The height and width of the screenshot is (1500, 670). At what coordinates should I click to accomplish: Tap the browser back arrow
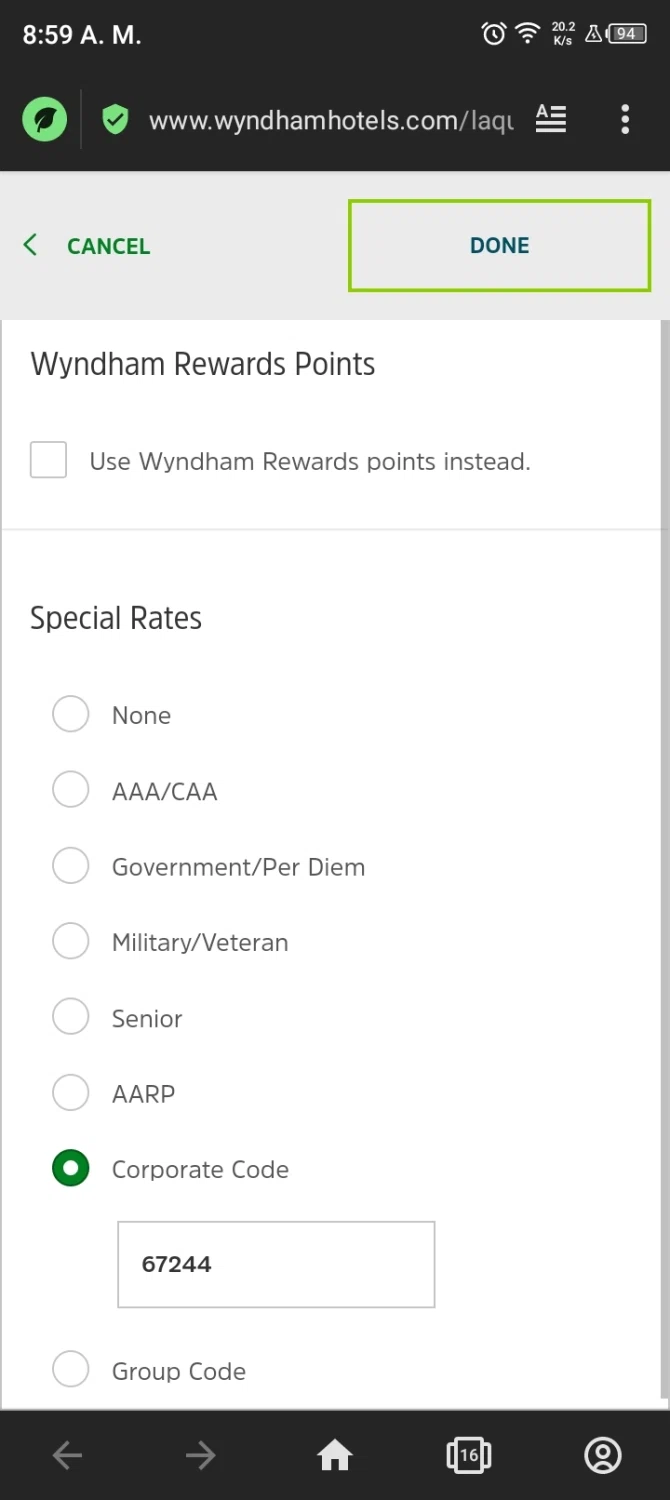[x=67, y=1455]
